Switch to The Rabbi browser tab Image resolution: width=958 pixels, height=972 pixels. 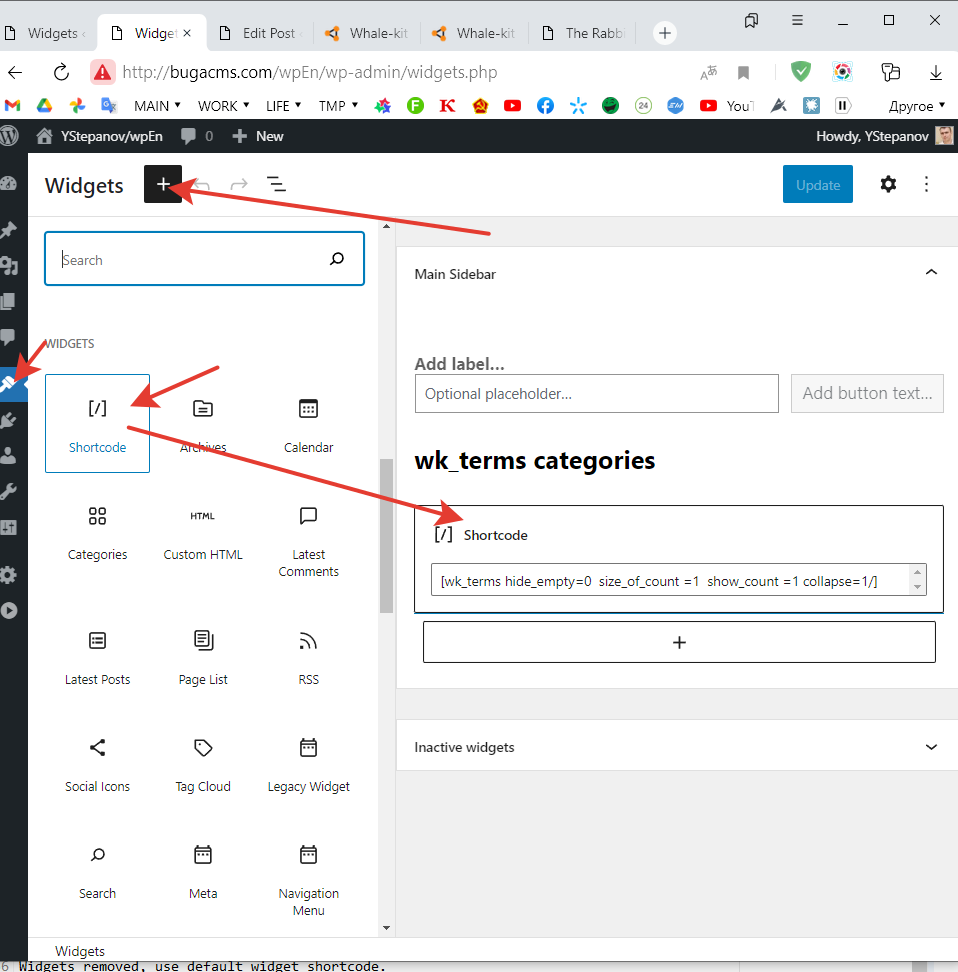583,33
